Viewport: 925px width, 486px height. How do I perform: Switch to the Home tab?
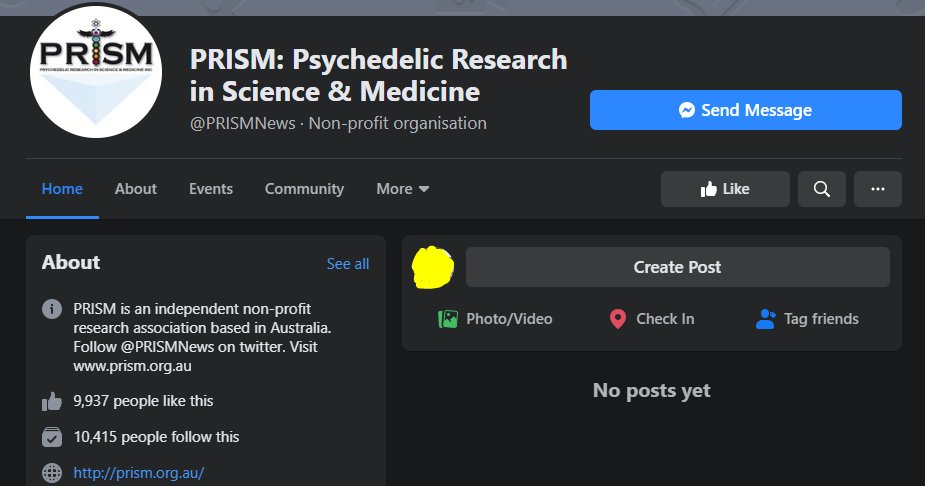pyautogui.click(x=62, y=189)
